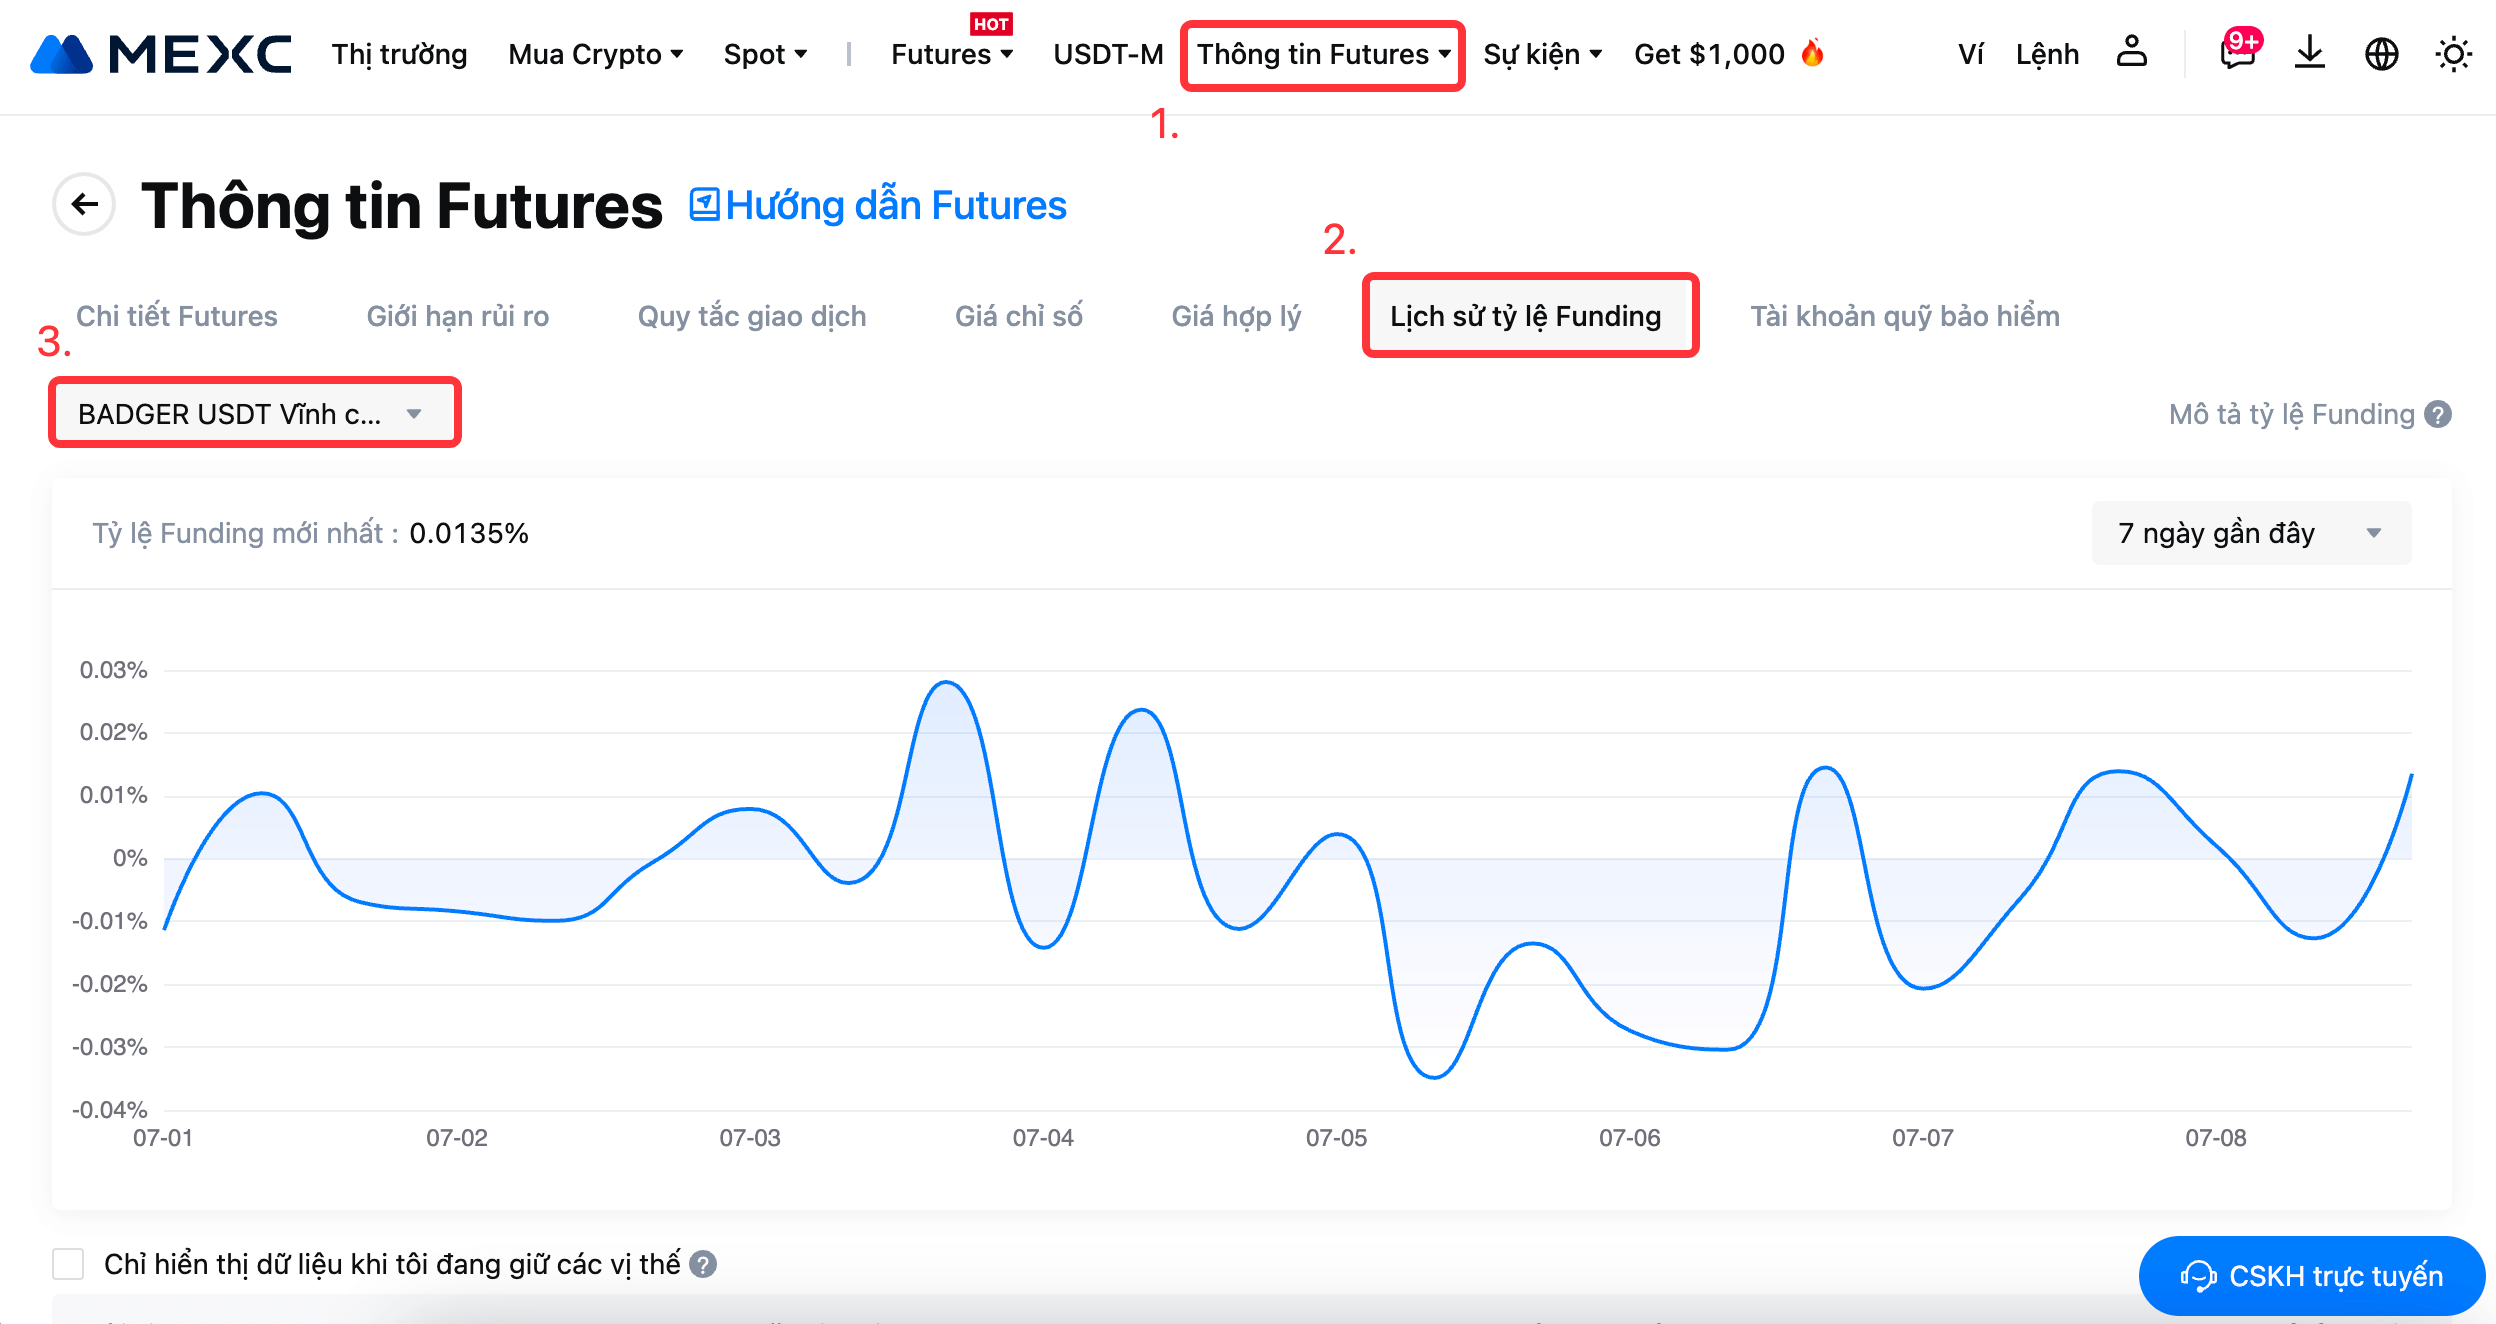2496x1324 pixels.
Task: Click the download app icon
Action: [2309, 52]
